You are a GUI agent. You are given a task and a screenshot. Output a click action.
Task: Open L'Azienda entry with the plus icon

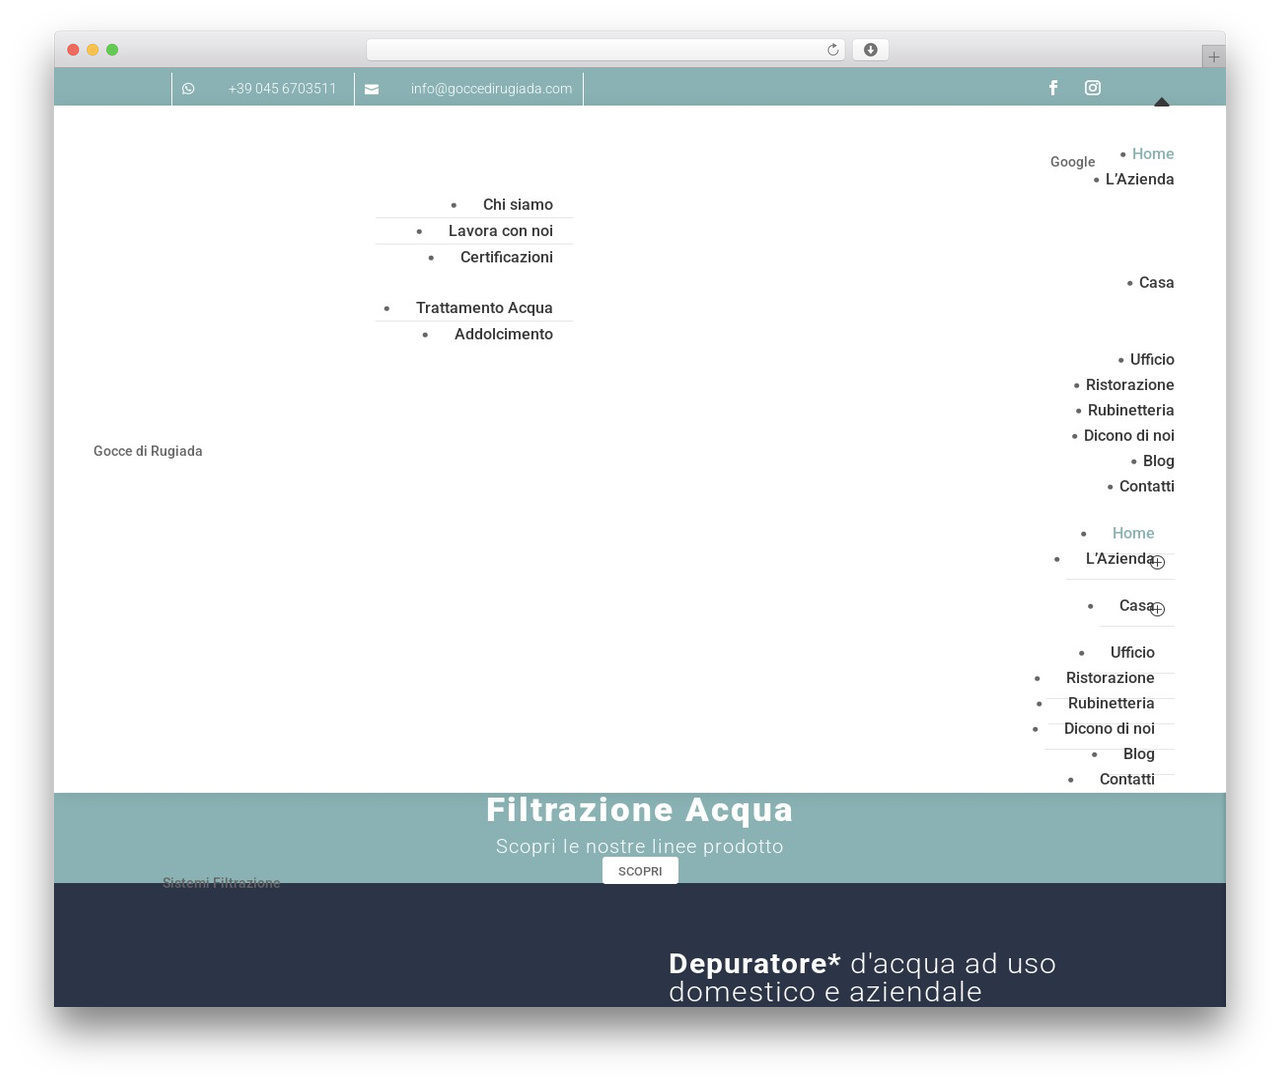pos(1120,559)
